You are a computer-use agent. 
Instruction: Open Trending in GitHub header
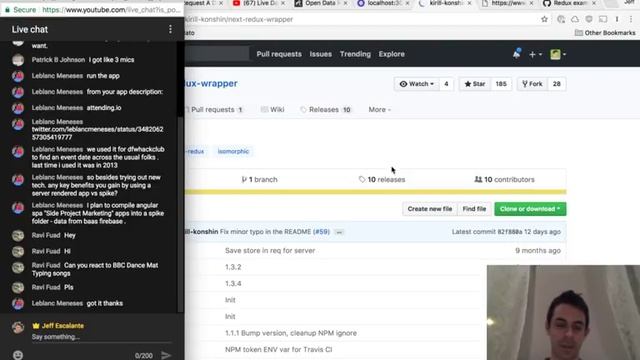(x=355, y=54)
